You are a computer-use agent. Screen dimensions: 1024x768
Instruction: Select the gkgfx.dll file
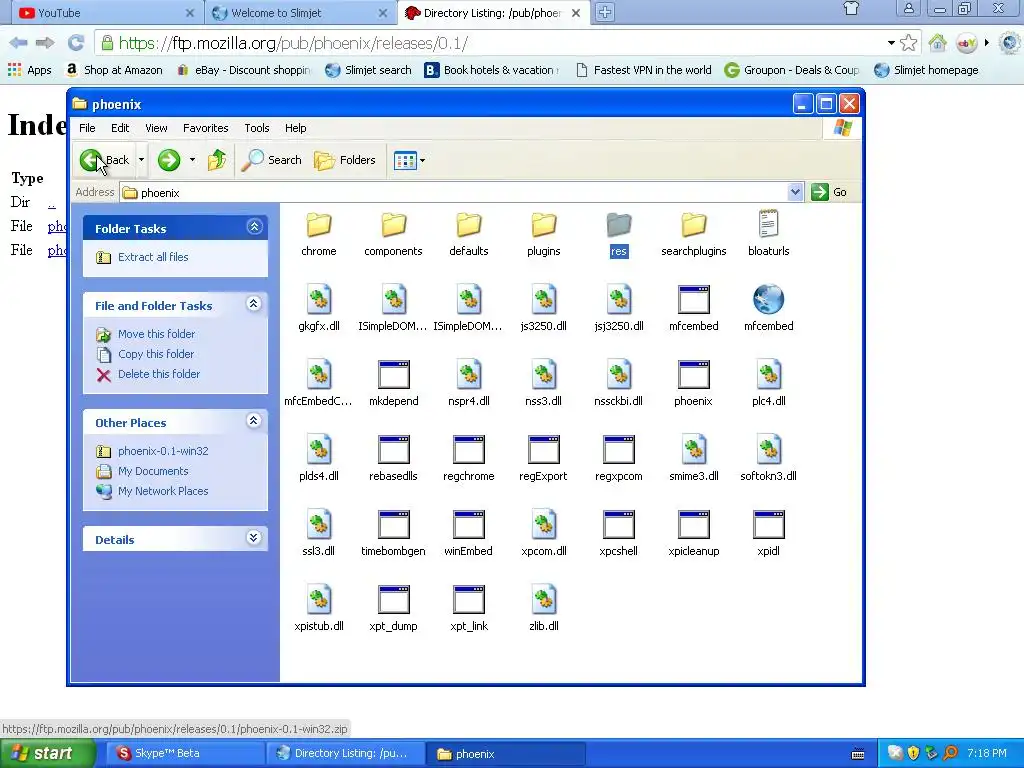[319, 309]
